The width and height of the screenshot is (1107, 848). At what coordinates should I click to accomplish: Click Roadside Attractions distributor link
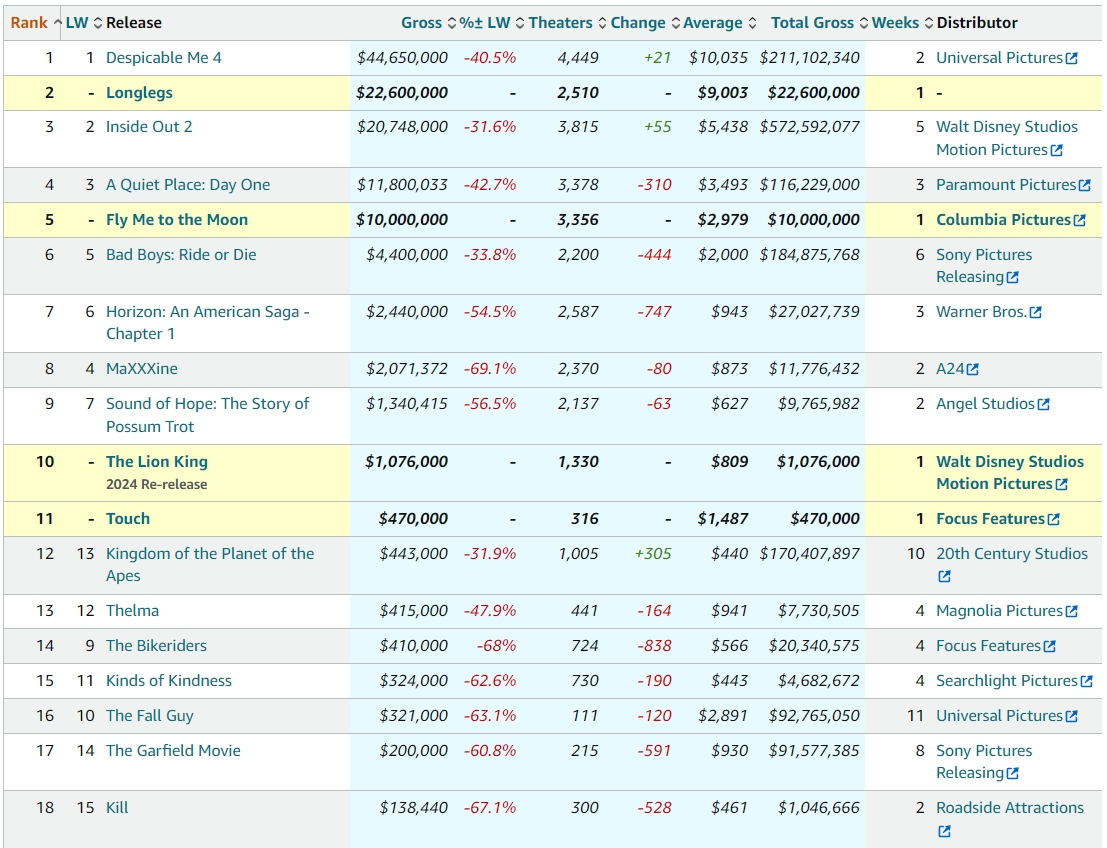coord(1010,808)
